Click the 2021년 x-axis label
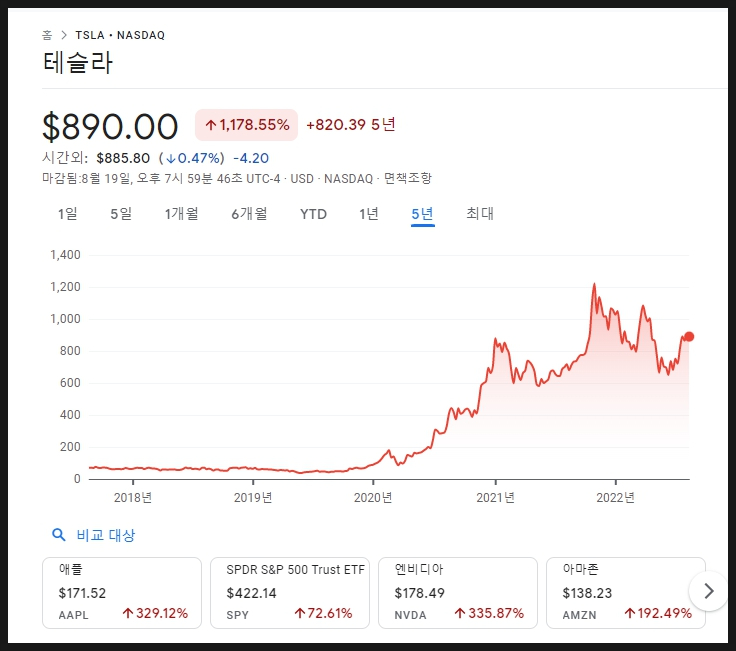Viewport: 736px width, 651px height. 496,498
